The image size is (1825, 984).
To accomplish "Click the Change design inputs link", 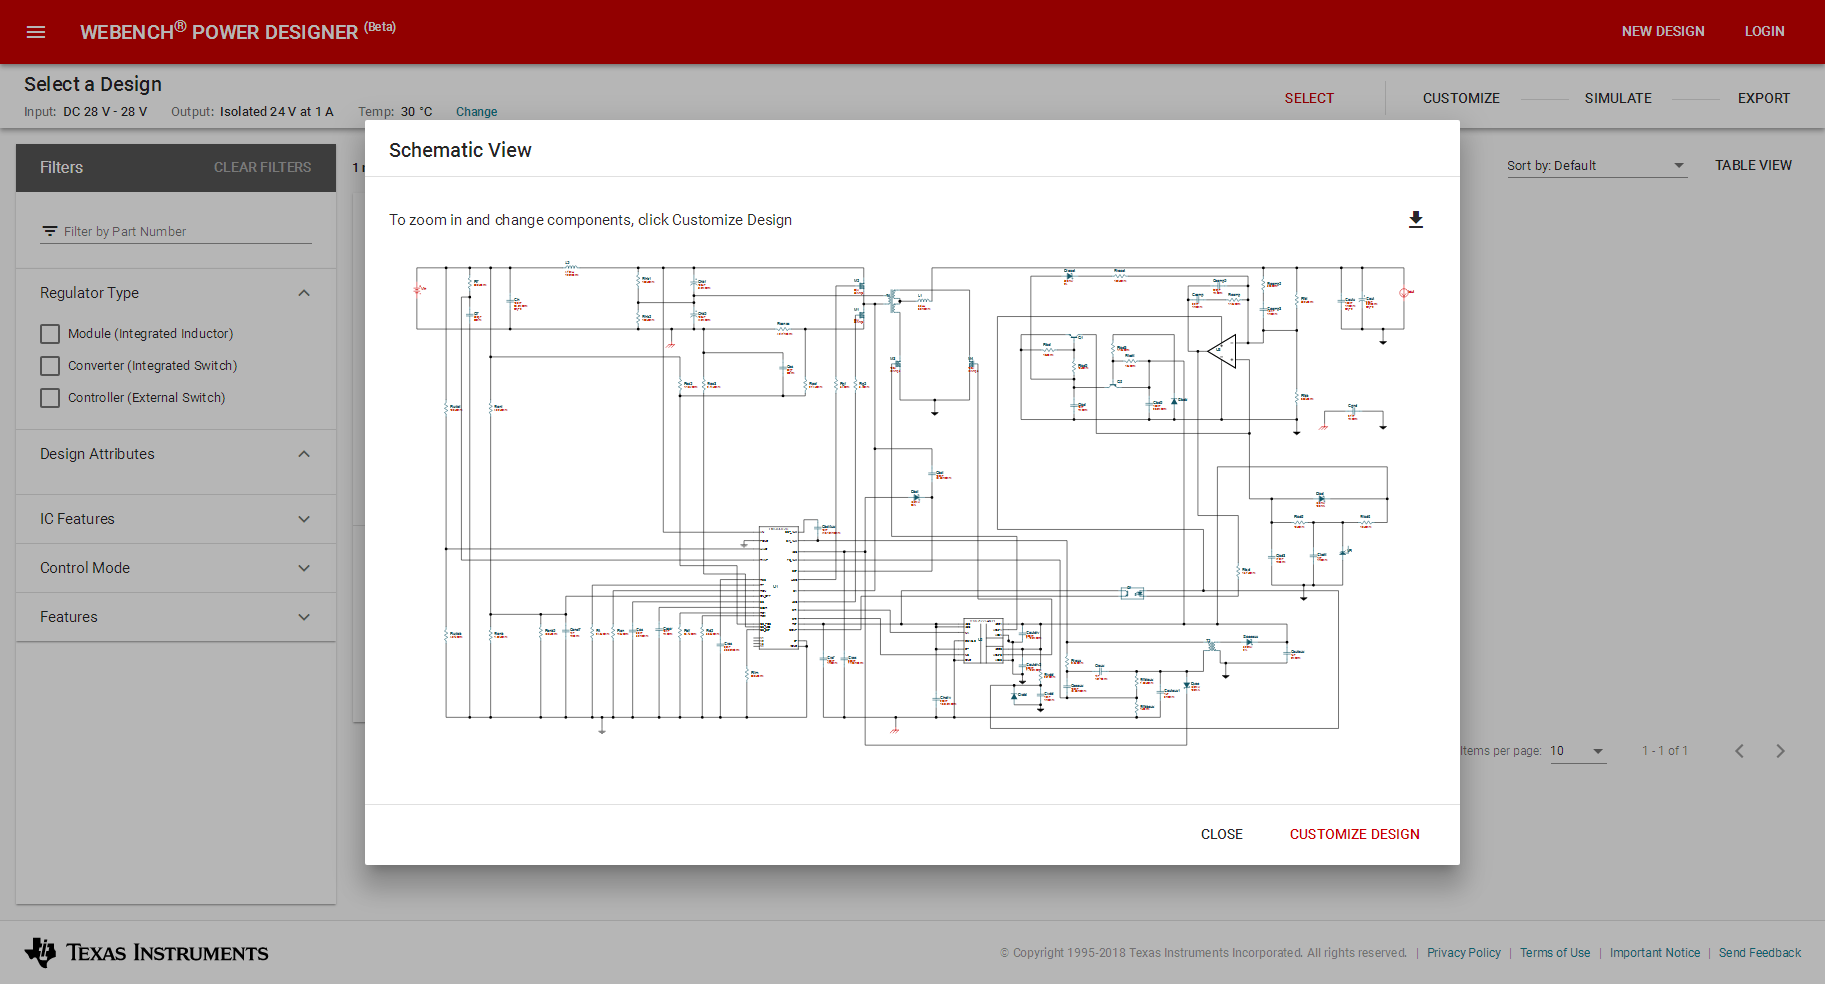I will click(x=476, y=112).
